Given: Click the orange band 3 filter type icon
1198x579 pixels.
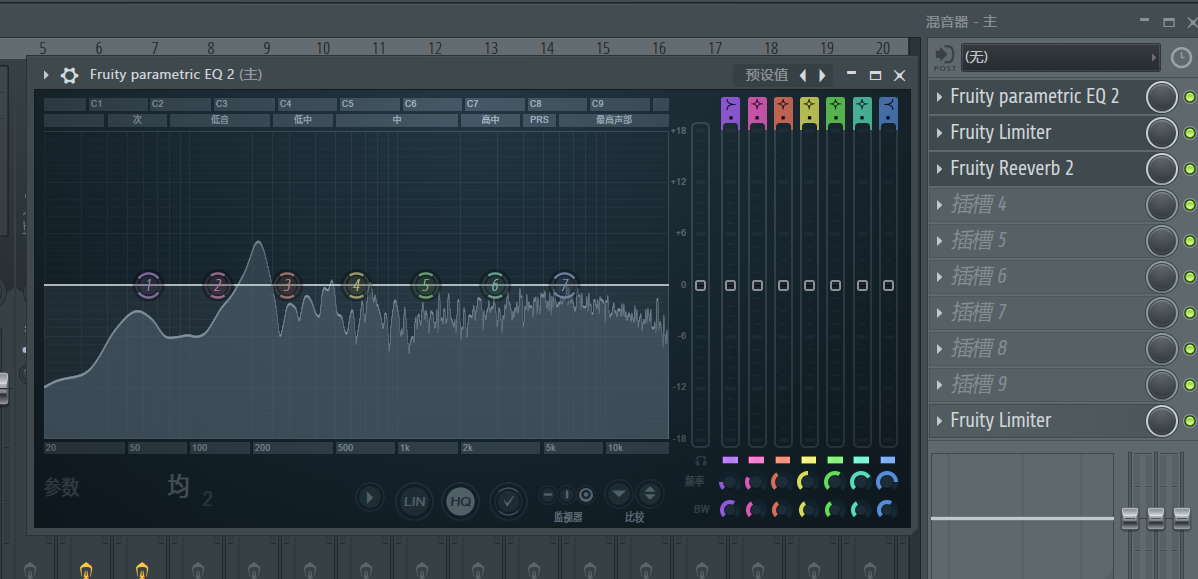Looking at the screenshot, I should pos(783,104).
